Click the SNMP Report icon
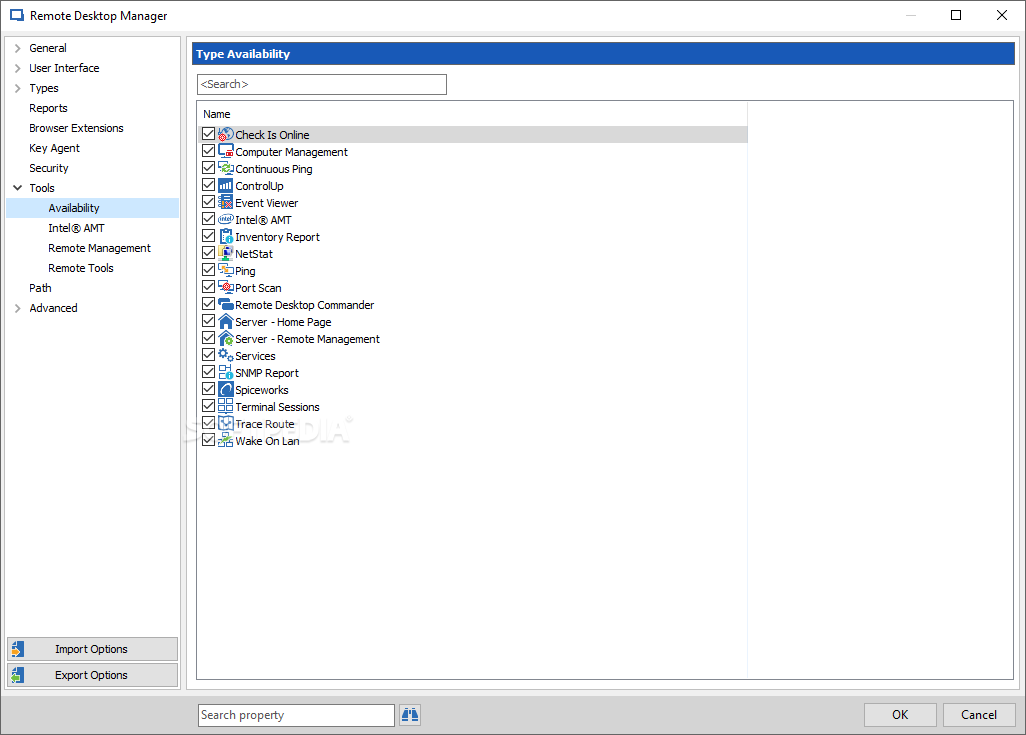This screenshot has height=735, width=1026. click(x=225, y=372)
